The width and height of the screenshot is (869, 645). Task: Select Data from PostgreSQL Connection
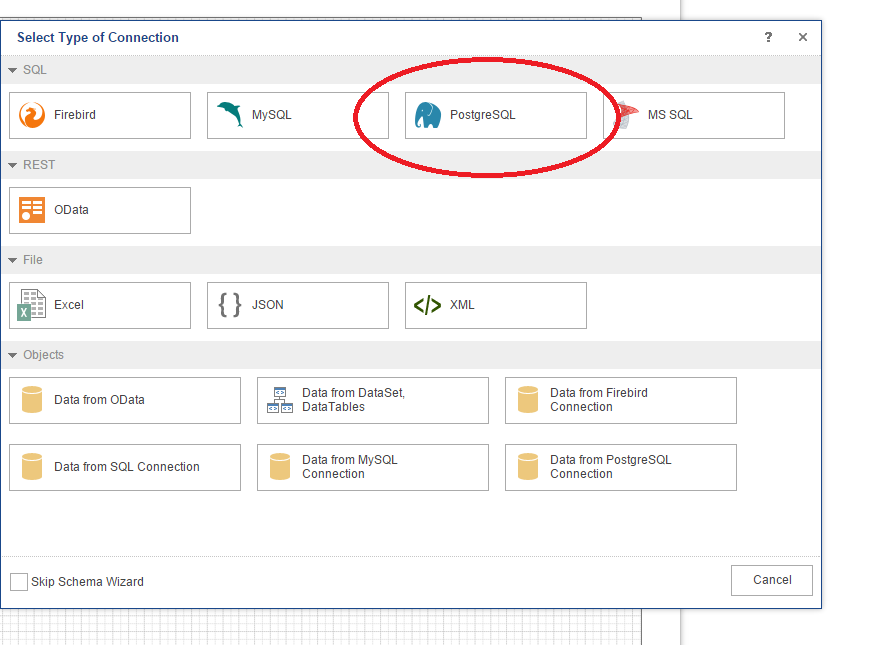(621, 467)
